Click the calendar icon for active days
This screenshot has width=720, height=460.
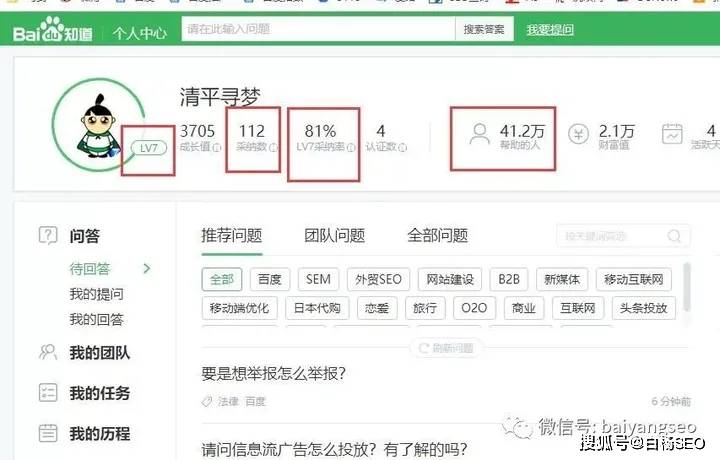(x=672, y=134)
